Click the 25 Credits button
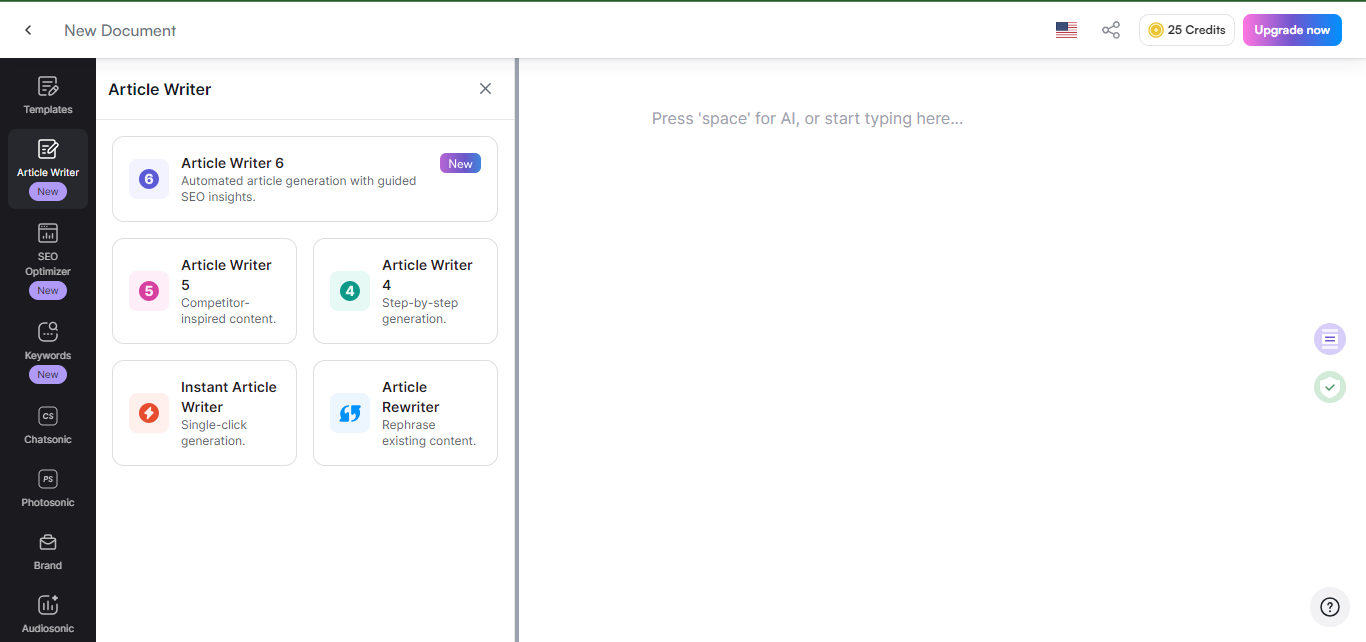The image size is (1366, 642). click(1186, 30)
